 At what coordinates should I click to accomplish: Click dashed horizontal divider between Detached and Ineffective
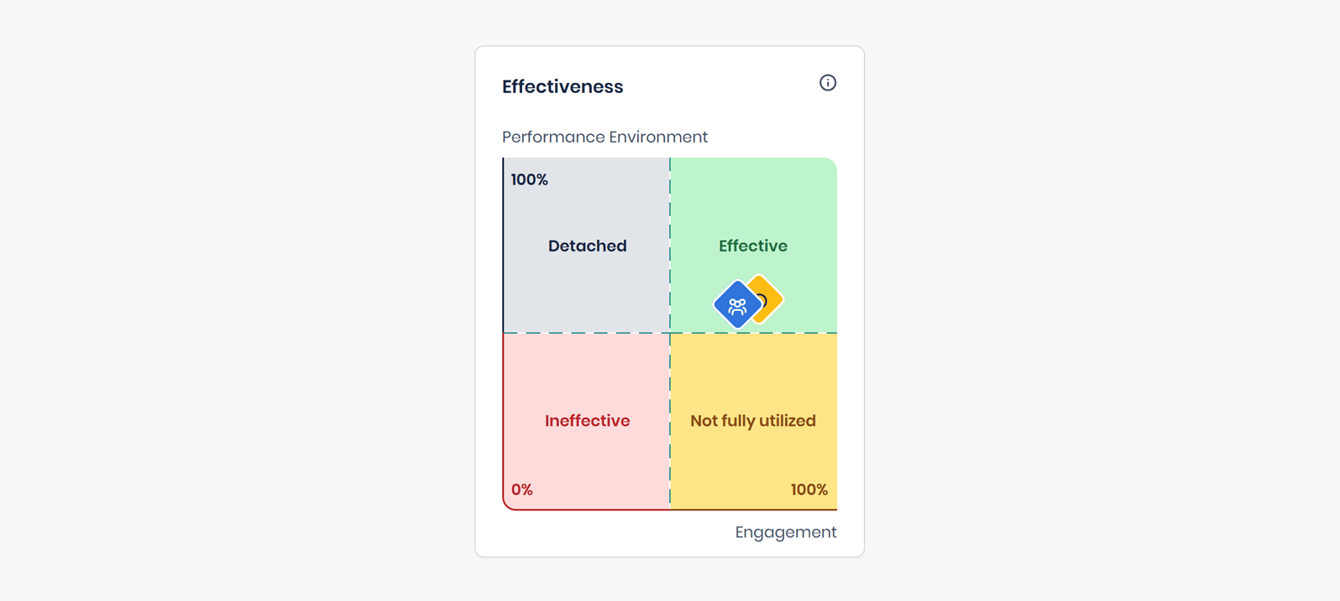pos(587,333)
